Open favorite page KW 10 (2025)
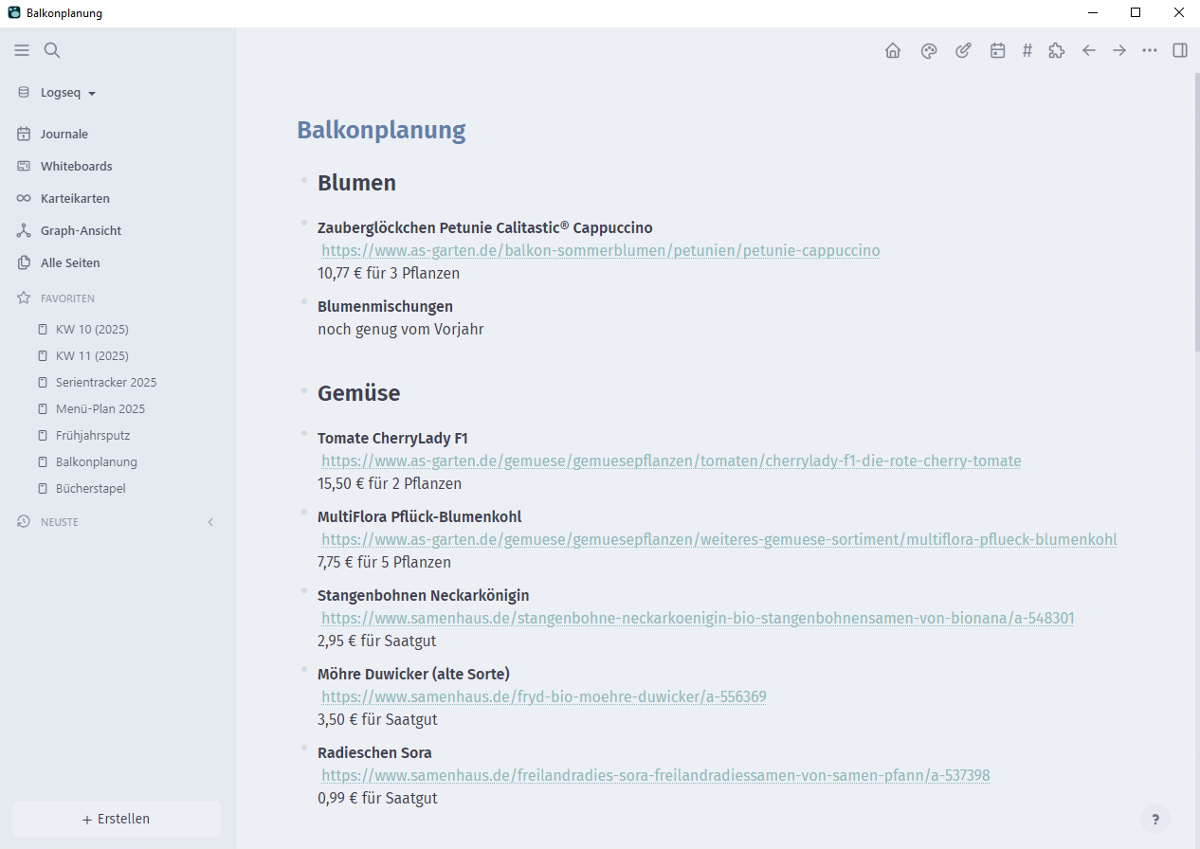This screenshot has width=1200, height=849. point(92,329)
